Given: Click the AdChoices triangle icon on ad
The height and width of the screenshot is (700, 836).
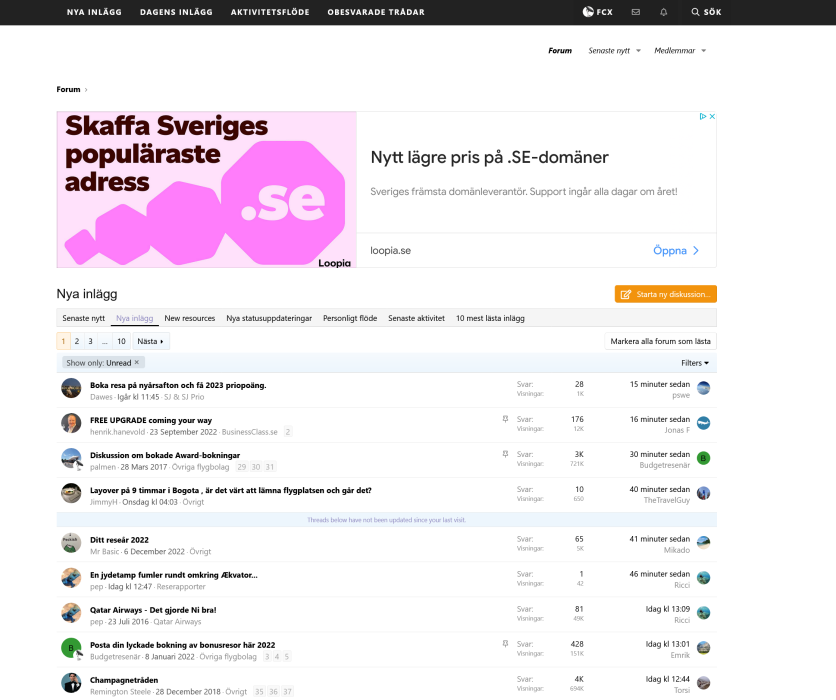Looking at the screenshot, I should pos(702,117).
